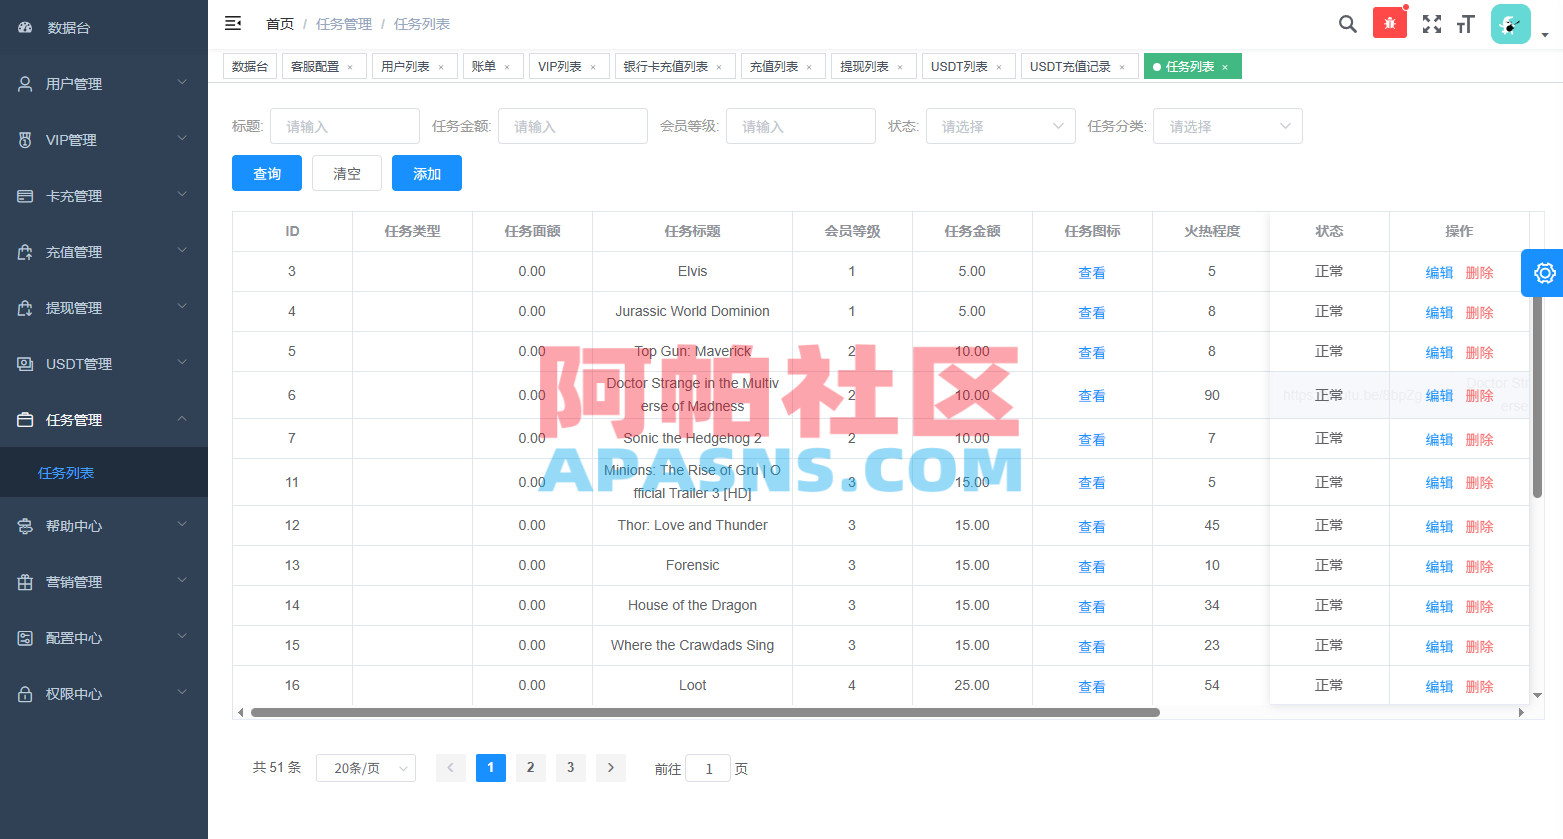The width and height of the screenshot is (1563, 839).
Task: Click the red bug error-log icon
Action: click(1390, 23)
